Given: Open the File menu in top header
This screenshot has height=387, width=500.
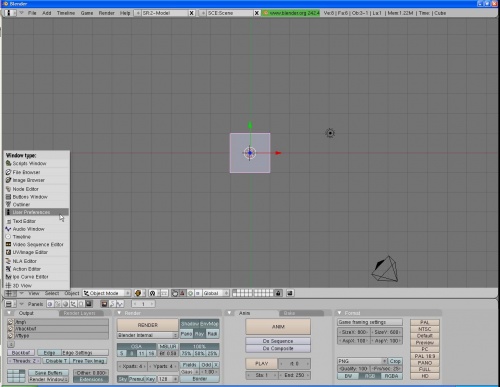Looking at the screenshot, I should tap(32, 13).
